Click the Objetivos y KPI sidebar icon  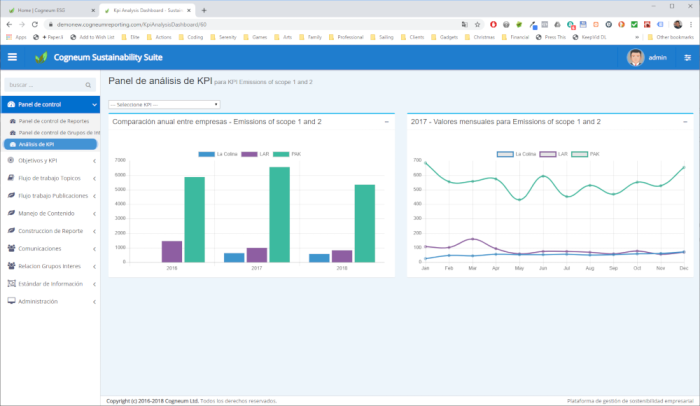click(x=10, y=160)
